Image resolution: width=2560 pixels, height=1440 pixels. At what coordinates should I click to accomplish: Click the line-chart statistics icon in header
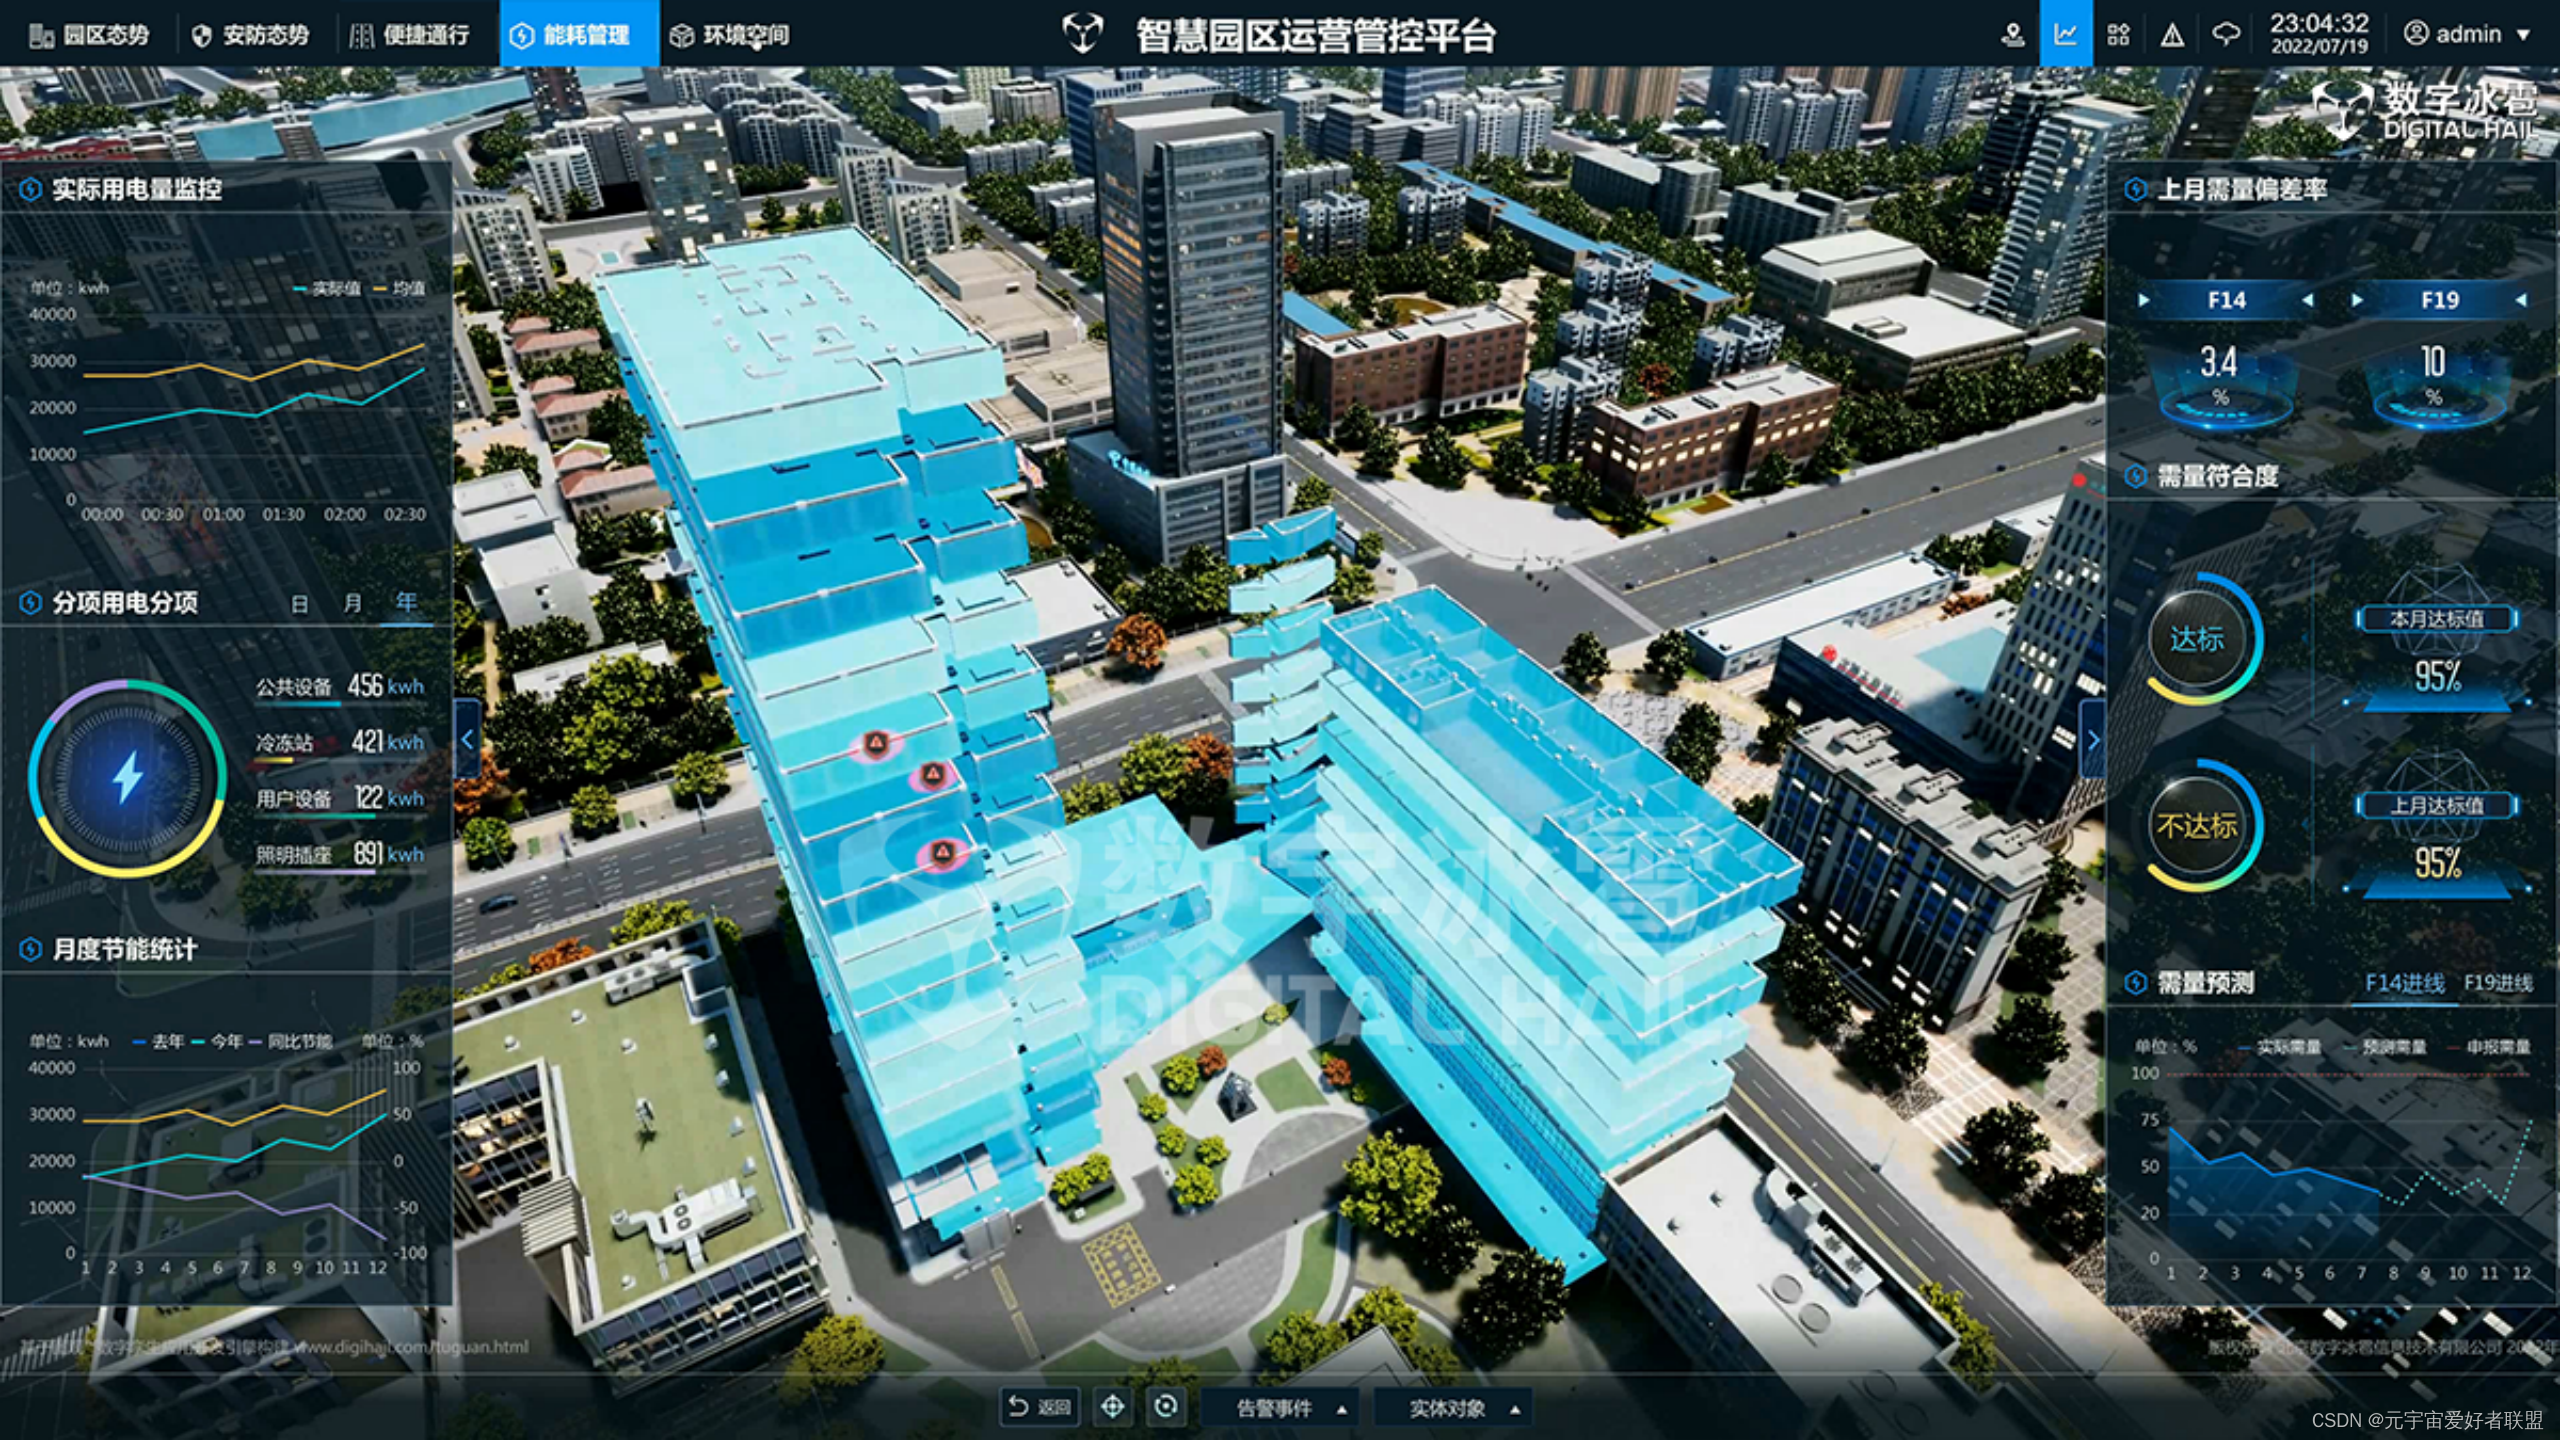pos(2065,35)
